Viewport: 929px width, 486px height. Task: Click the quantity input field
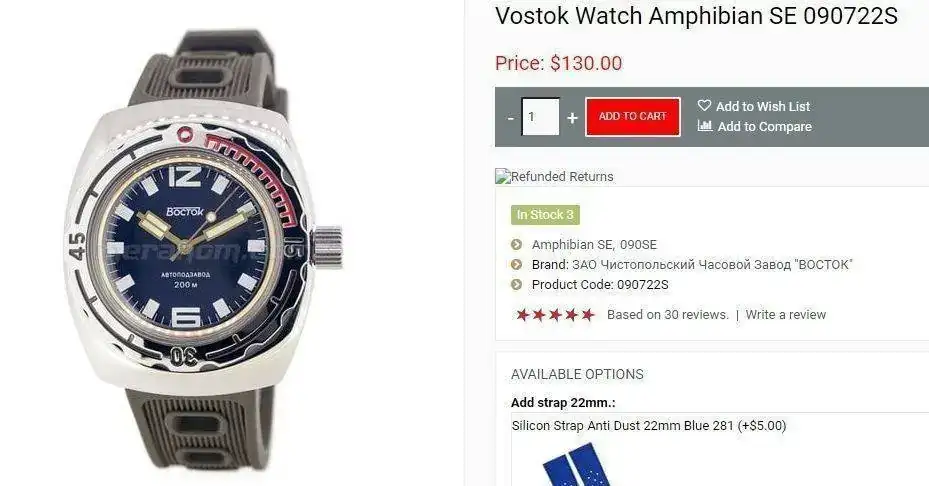pyautogui.click(x=540, y=117)
